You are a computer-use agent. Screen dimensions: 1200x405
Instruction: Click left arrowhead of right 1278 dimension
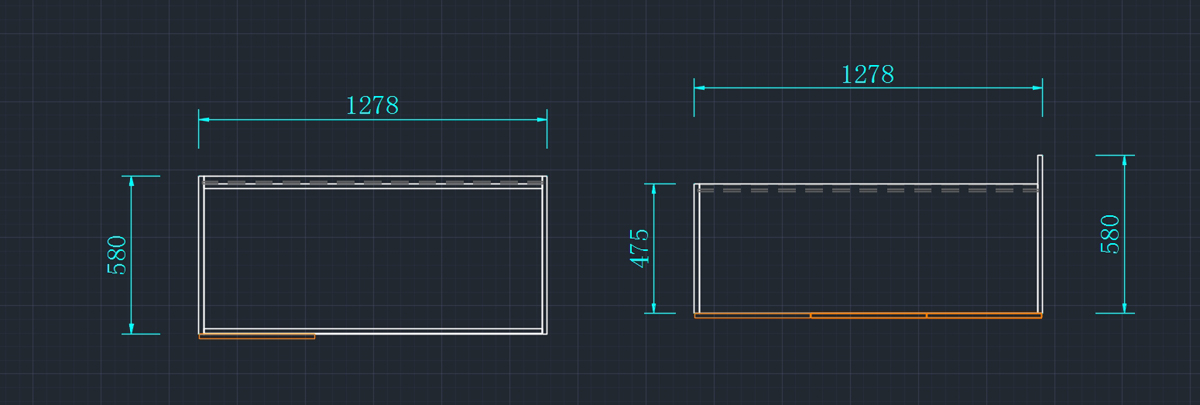[x=700, y=88]
